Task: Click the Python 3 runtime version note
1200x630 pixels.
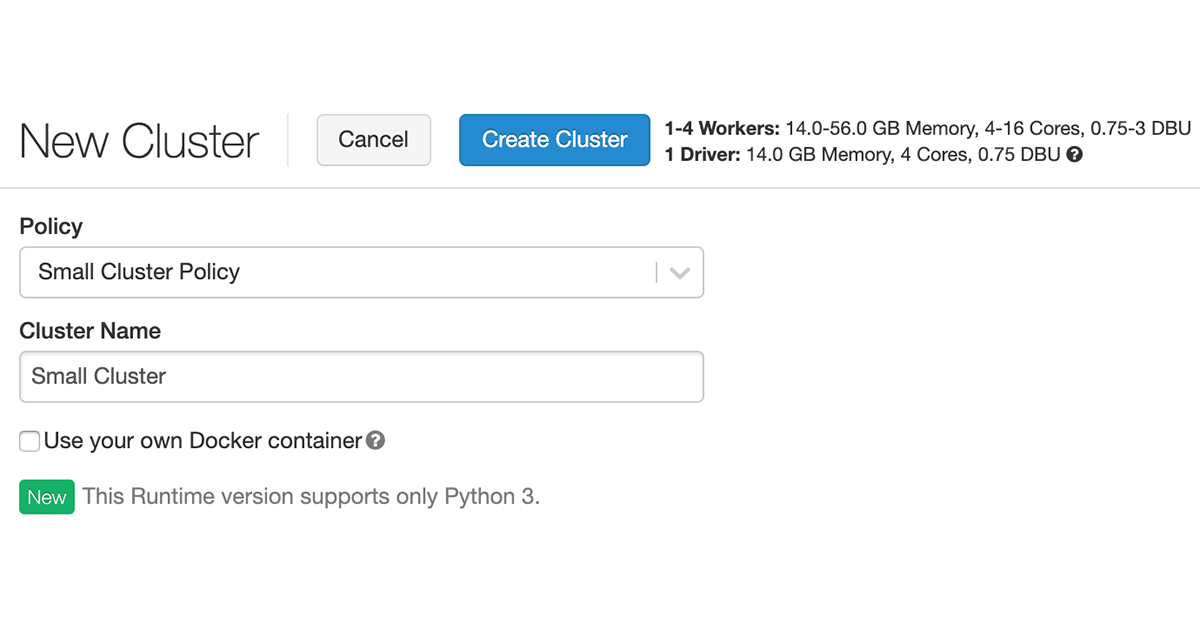Action: click(x=311, y=497)
